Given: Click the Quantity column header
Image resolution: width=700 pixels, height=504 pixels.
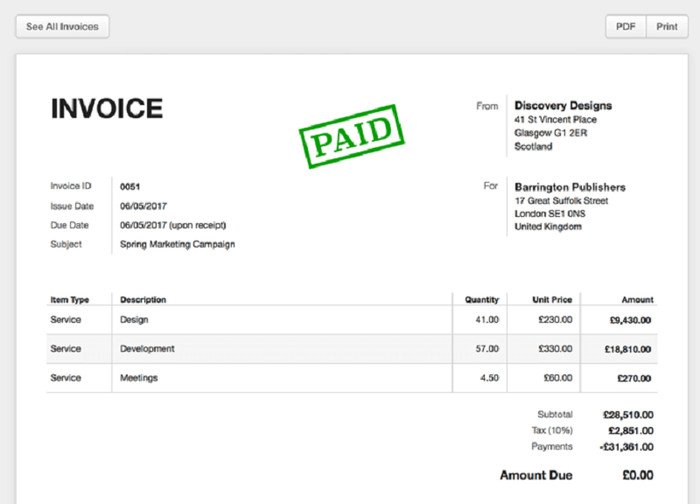Looking at the screenshot, I should pos(482,300).
